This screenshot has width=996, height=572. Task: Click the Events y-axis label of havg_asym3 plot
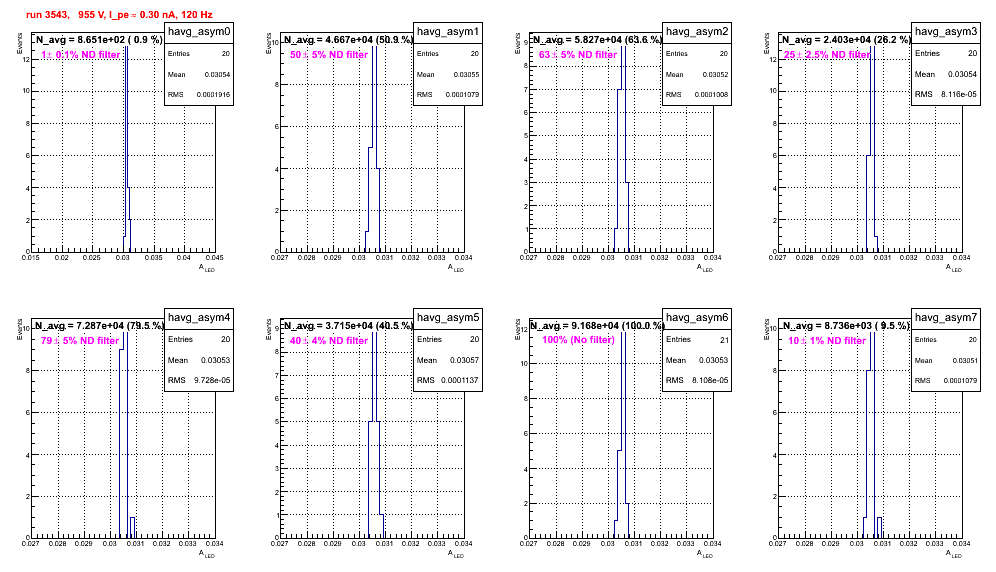(767, 43)
